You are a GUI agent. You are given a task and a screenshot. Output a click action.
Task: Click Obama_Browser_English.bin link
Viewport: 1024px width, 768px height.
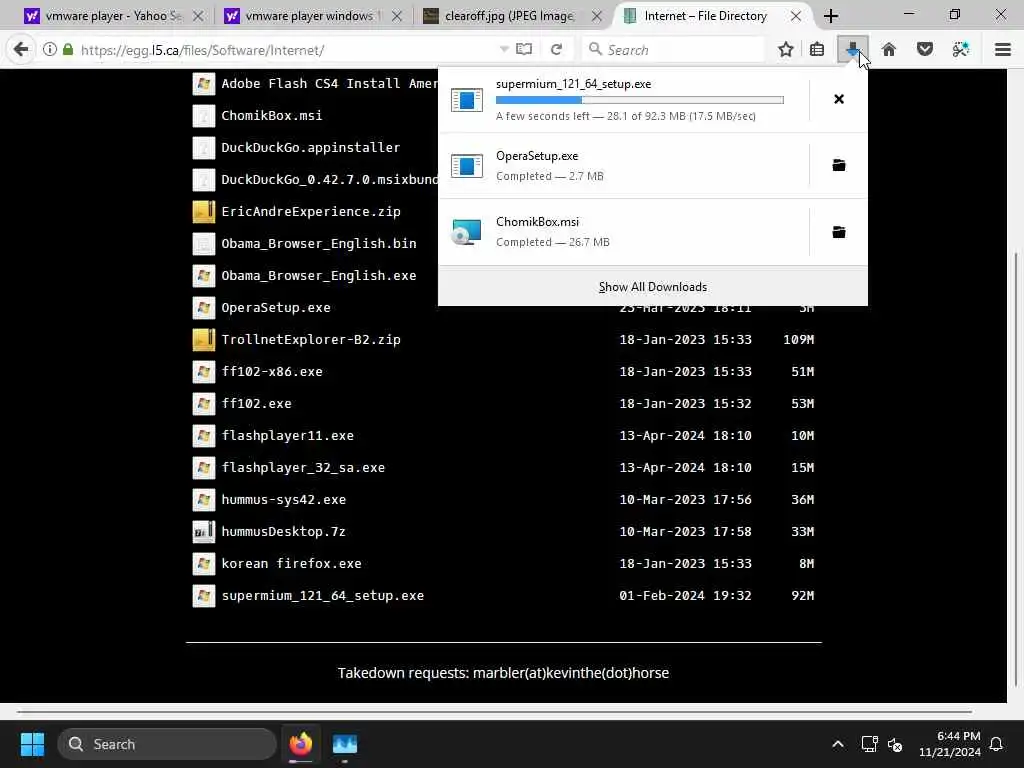[319, 244]
